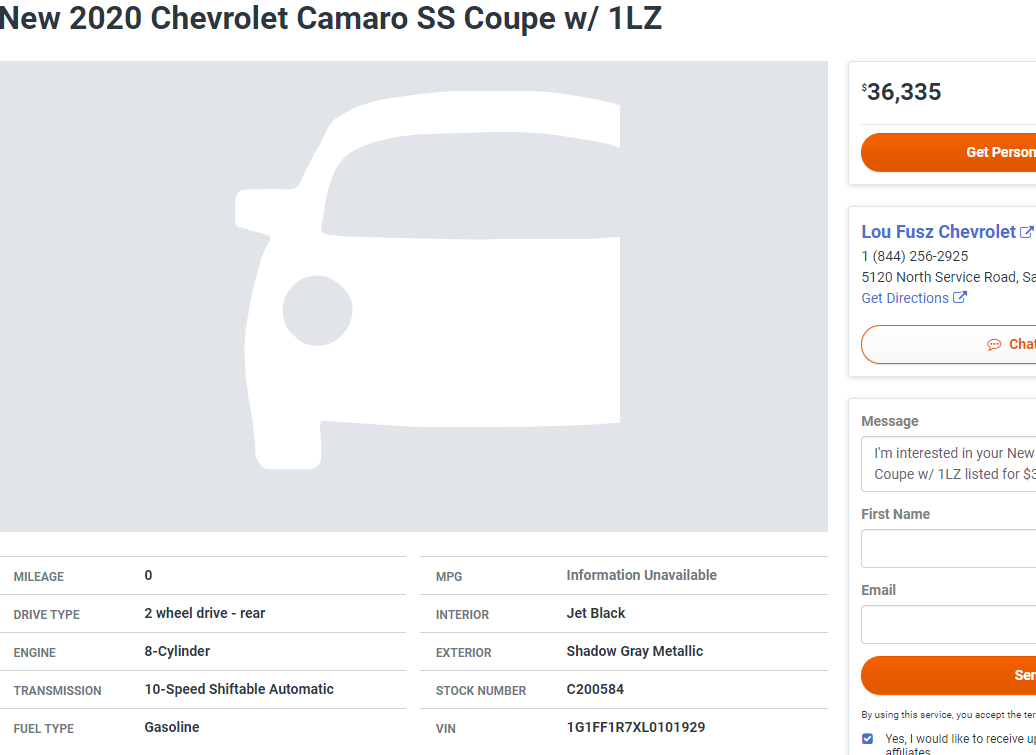Click the speech bubble chat icon
This screenshot has width=1036, height=755.
[994, 345]
